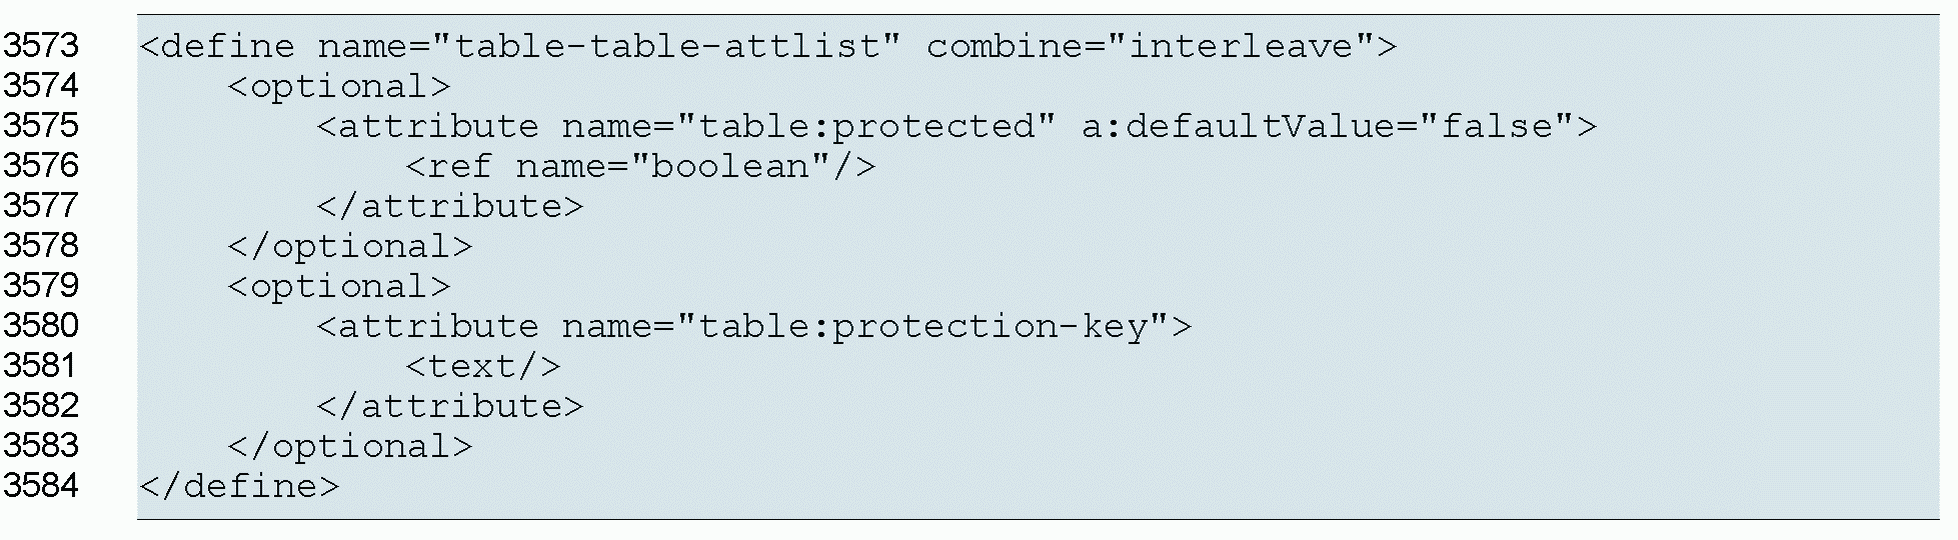Click the opening <define word on line 3573
The height and width of the screenshot is (540, 1958).
coord(218,46)
